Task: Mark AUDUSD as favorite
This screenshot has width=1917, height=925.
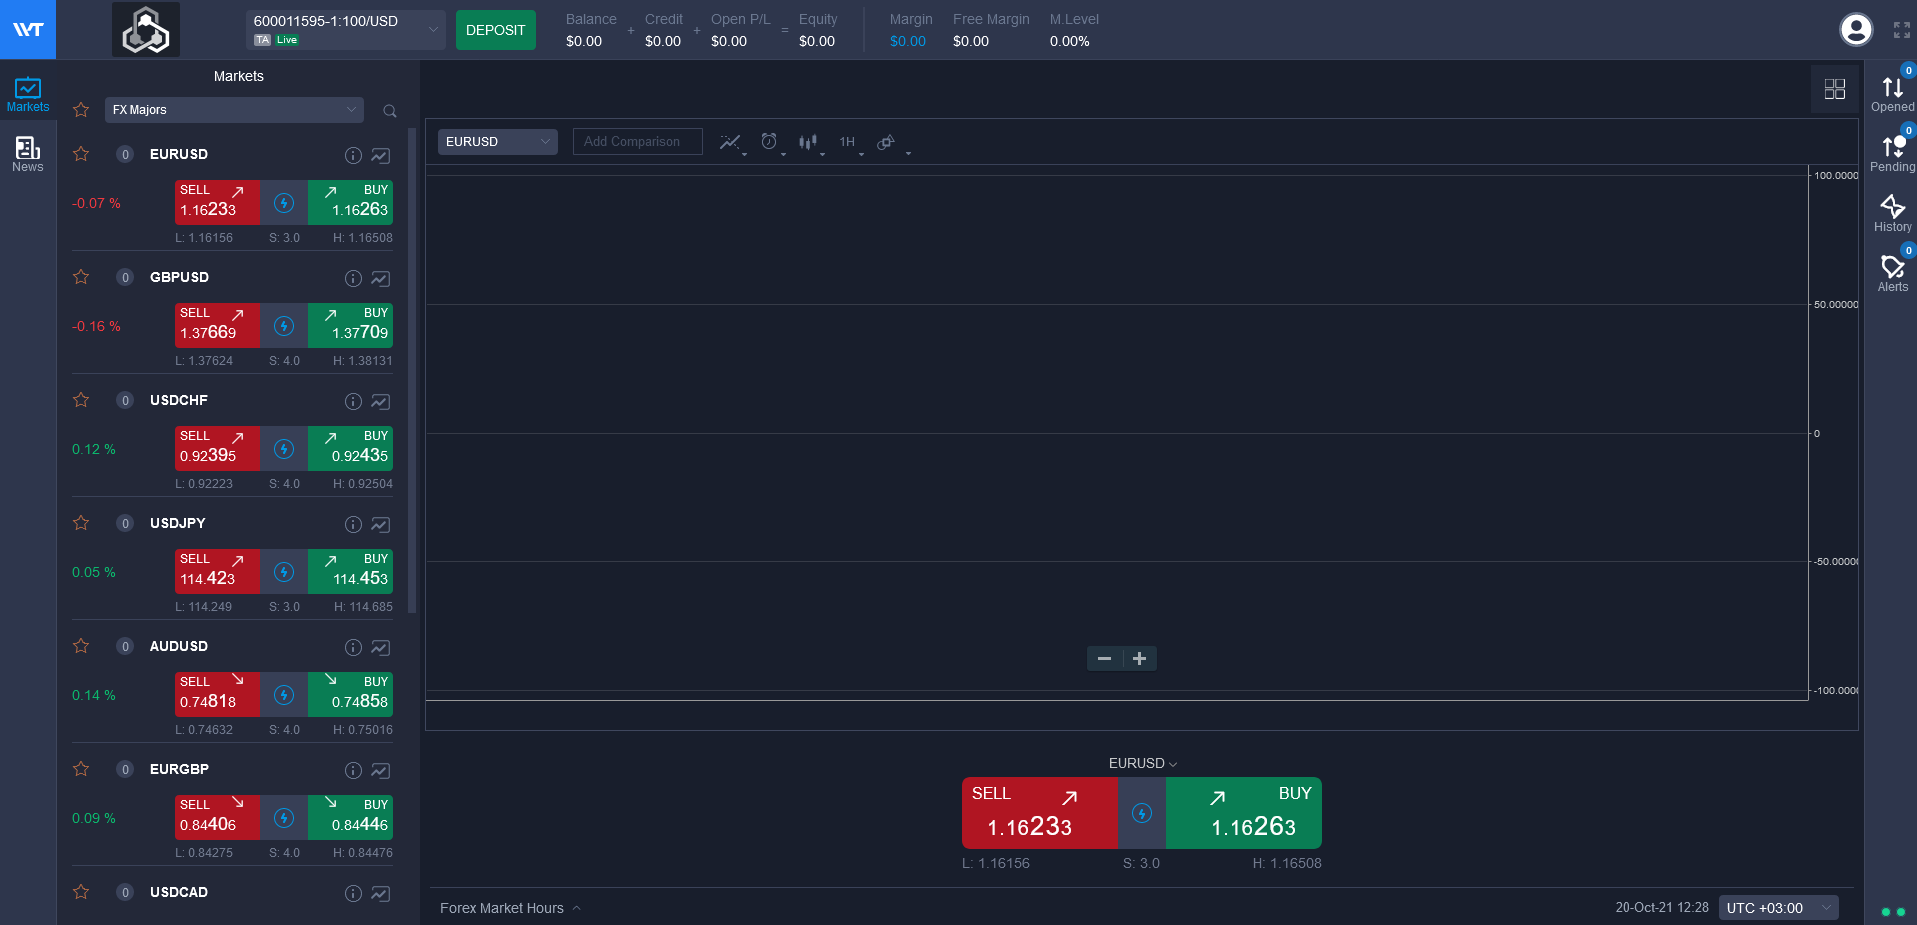Action: 81,646
